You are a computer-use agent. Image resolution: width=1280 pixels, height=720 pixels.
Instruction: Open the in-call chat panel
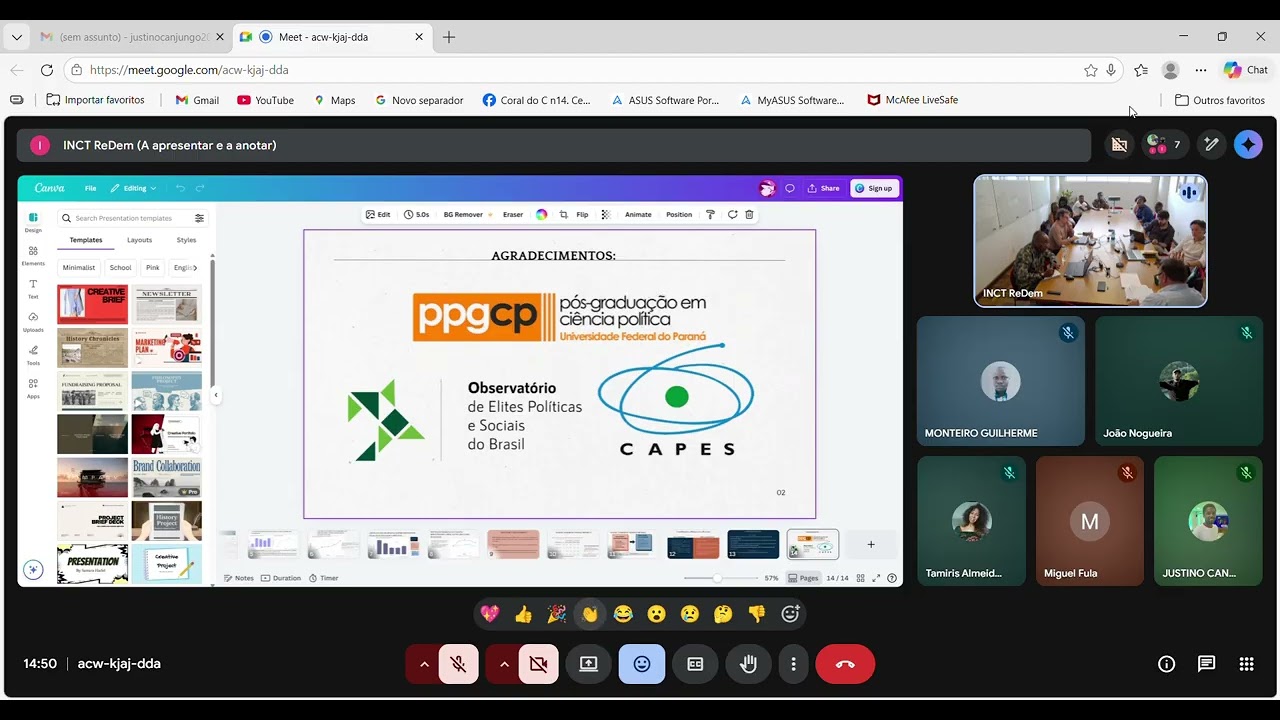click(x=1206, y=664)
